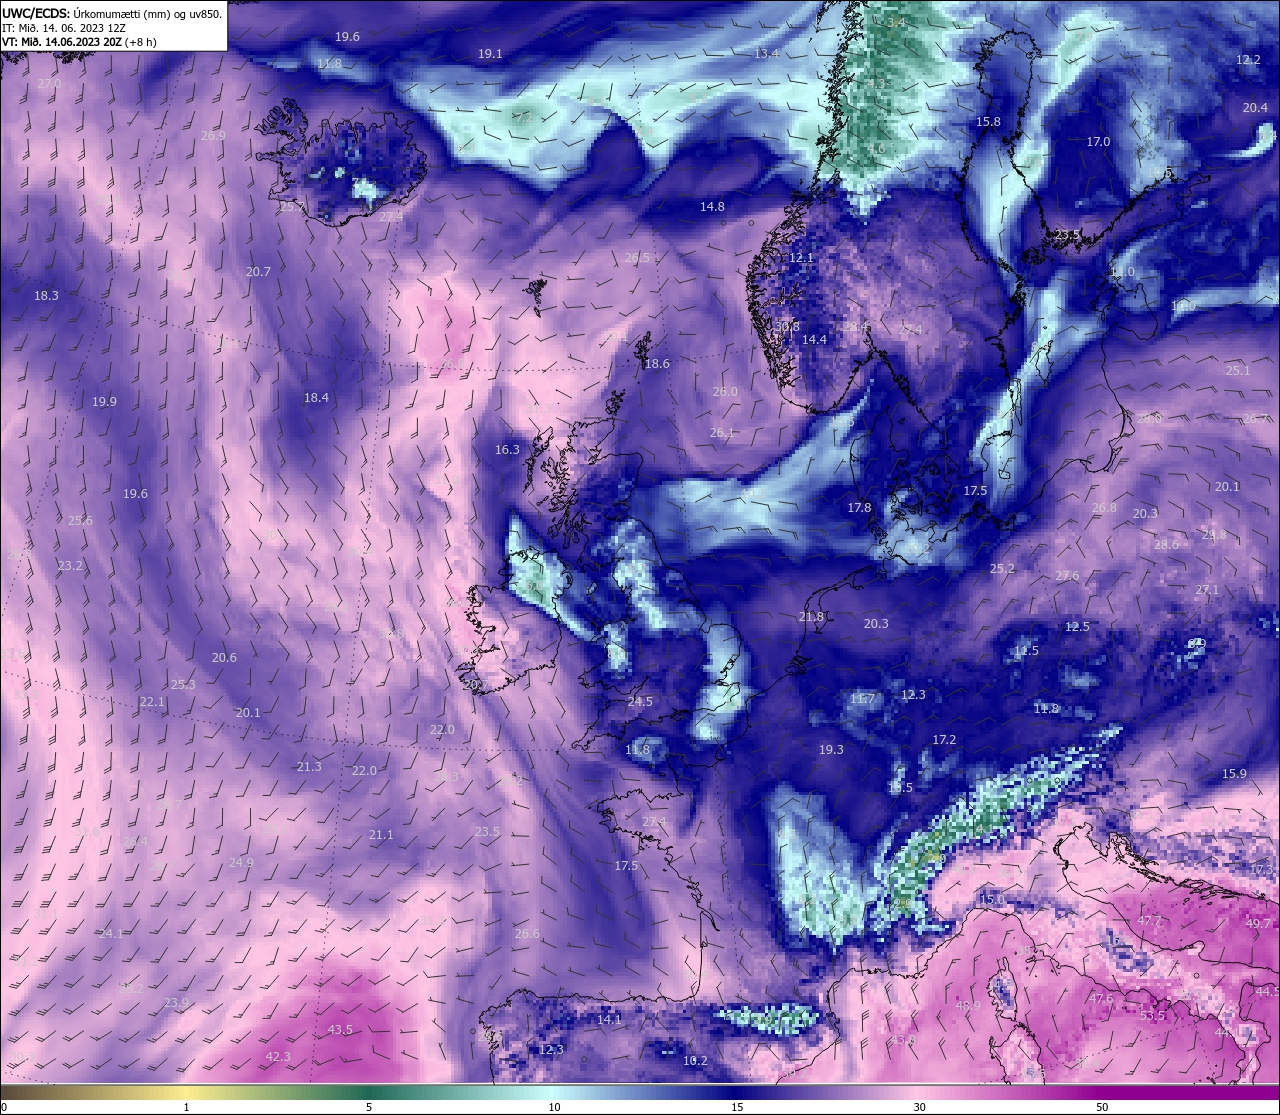Select the 19.9 value label
Image resolution: width=1280 pixels, height=1115 pixels.
tap(104, 401)
